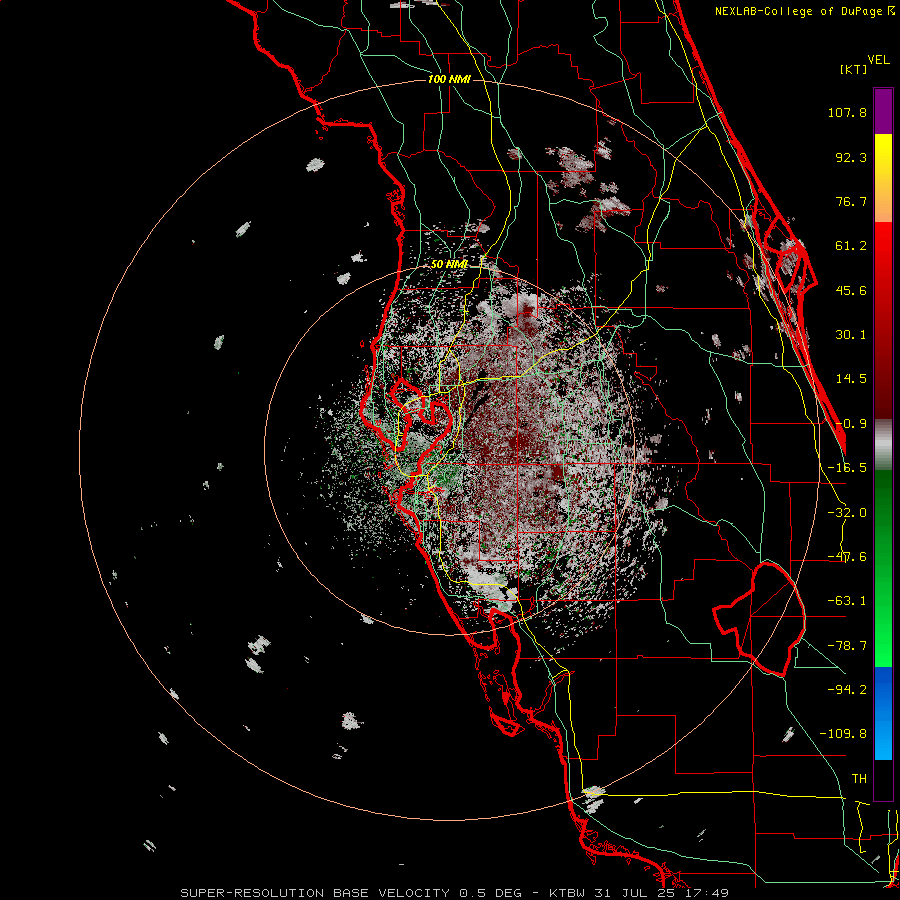Select the 61.2 value on velocity scale
This screenshot has width=900, height=900.
(x=851, y=246)
